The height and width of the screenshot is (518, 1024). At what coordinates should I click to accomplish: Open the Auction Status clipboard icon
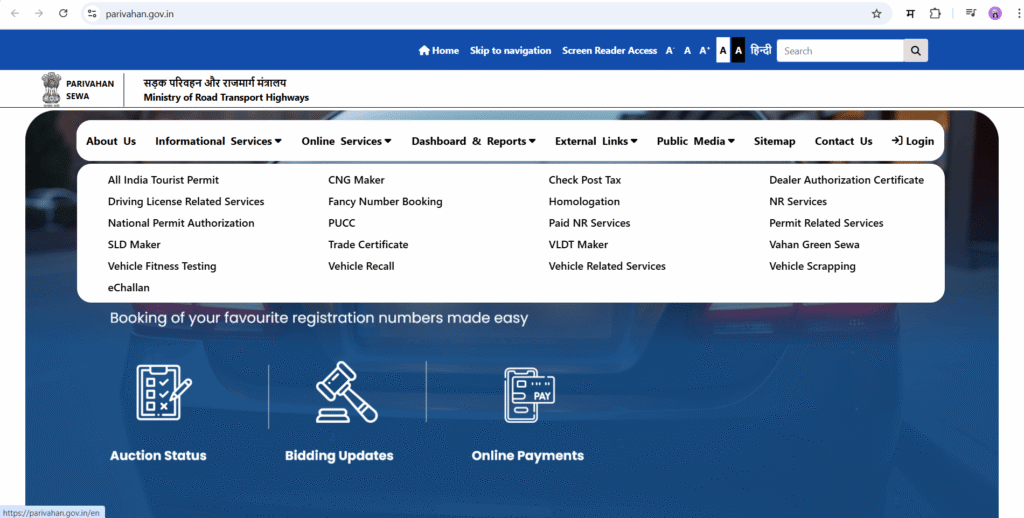tap(164, 393)
